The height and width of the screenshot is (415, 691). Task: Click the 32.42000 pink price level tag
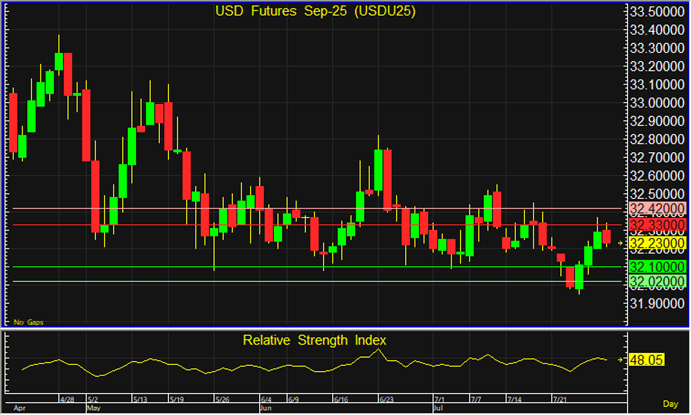(656, 209)
